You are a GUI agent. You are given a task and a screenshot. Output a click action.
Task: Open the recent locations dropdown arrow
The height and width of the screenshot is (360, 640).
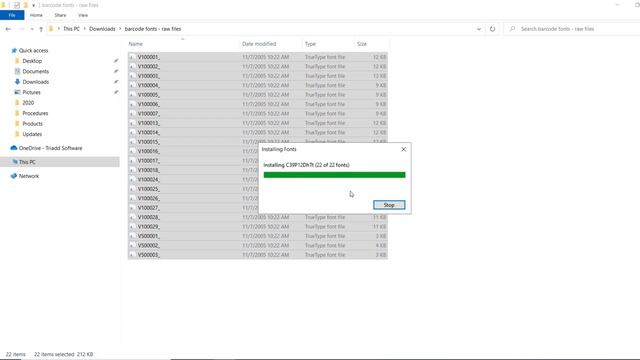click(x=32, y=29)
